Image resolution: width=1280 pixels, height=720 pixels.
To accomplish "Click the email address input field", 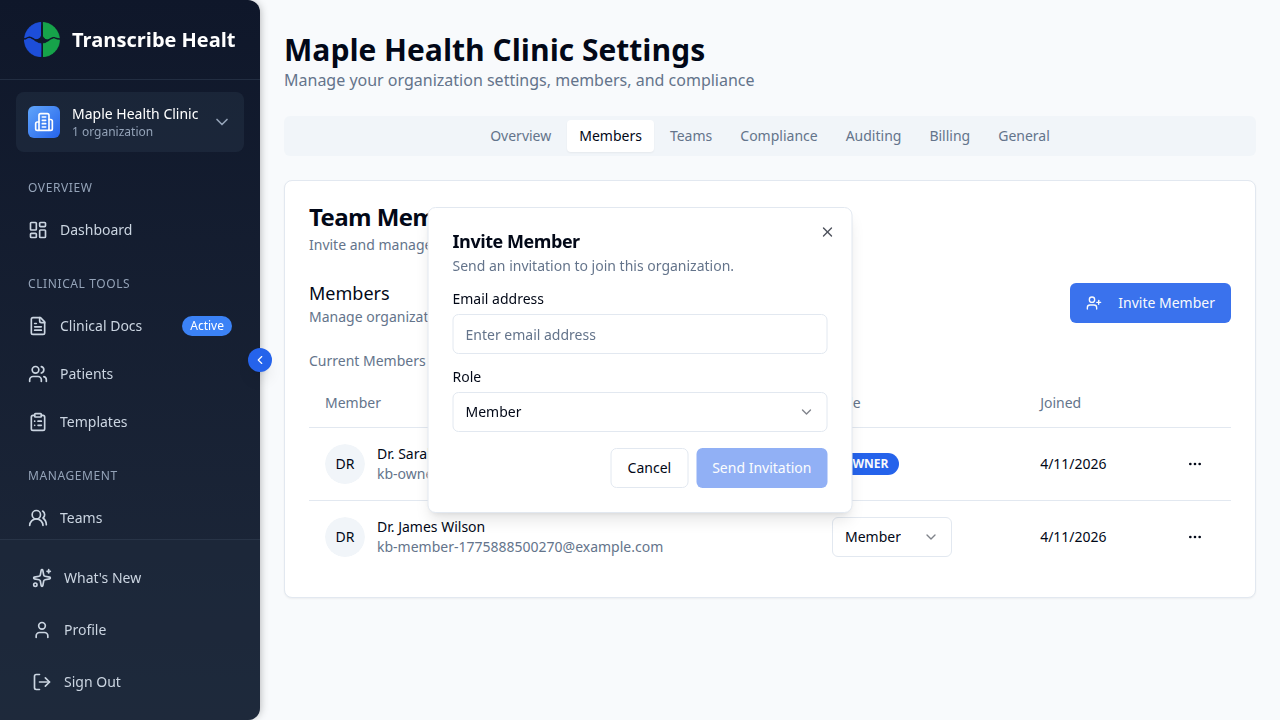I will [x=639, y=333].
